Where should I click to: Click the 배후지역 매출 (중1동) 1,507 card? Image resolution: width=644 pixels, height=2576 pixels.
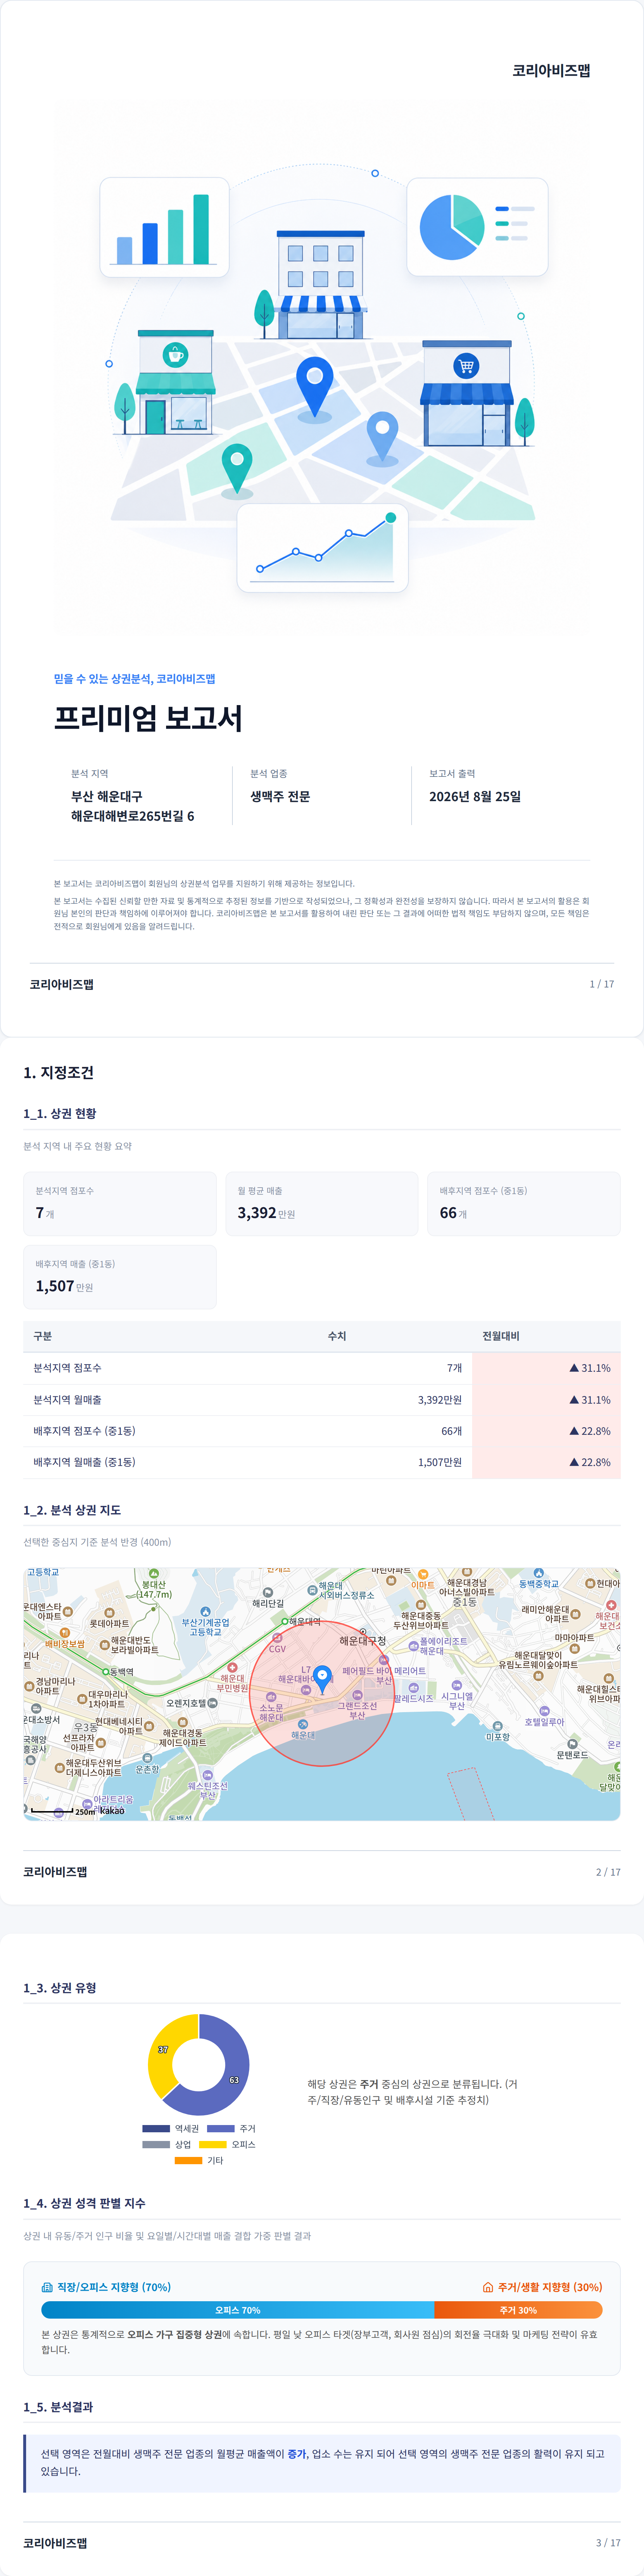pyautogui.click(x=120, y=1277)
